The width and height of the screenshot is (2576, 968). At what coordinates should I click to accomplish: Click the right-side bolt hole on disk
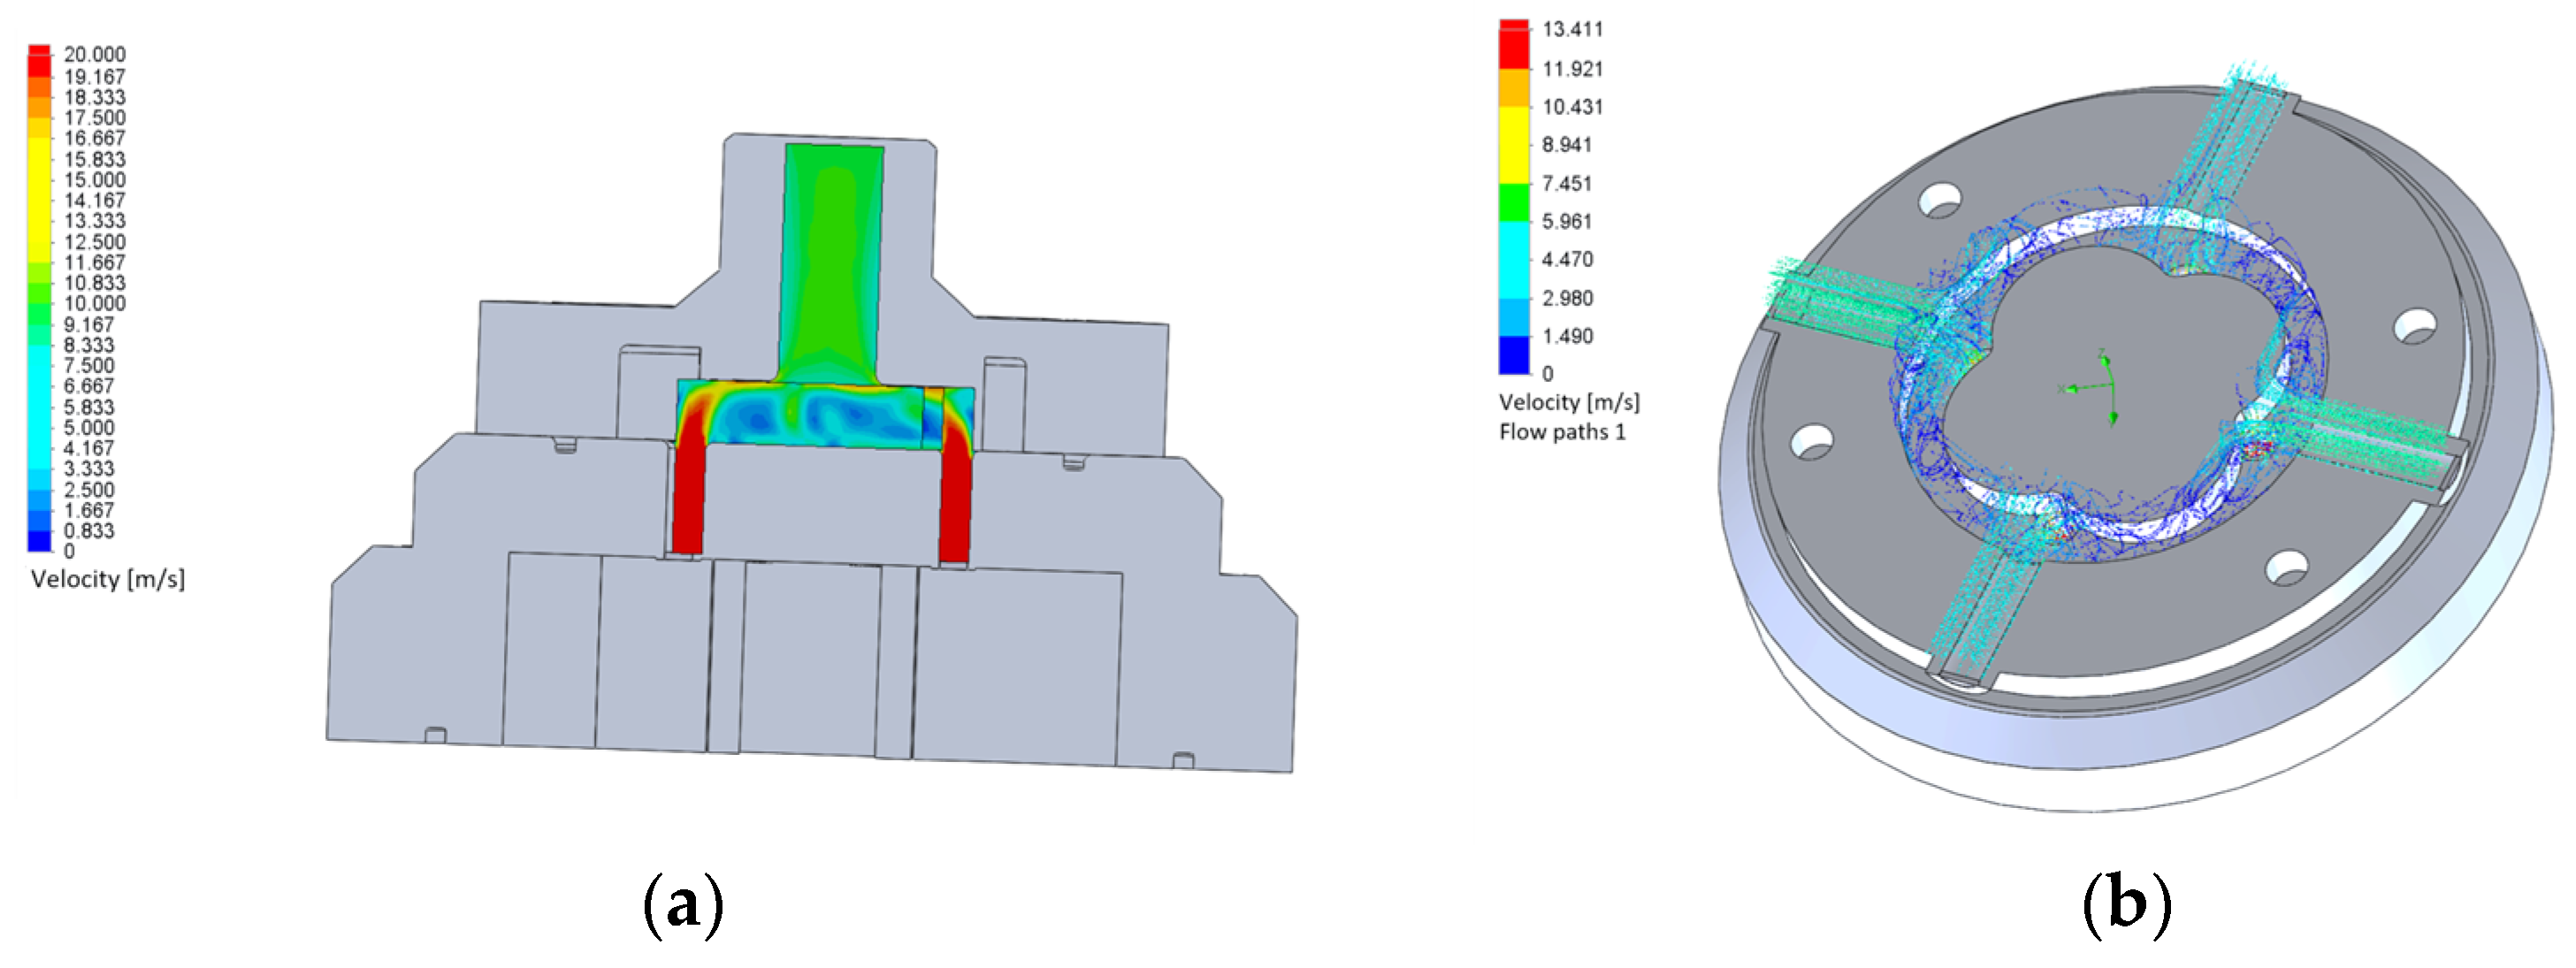coord(2415,326)
